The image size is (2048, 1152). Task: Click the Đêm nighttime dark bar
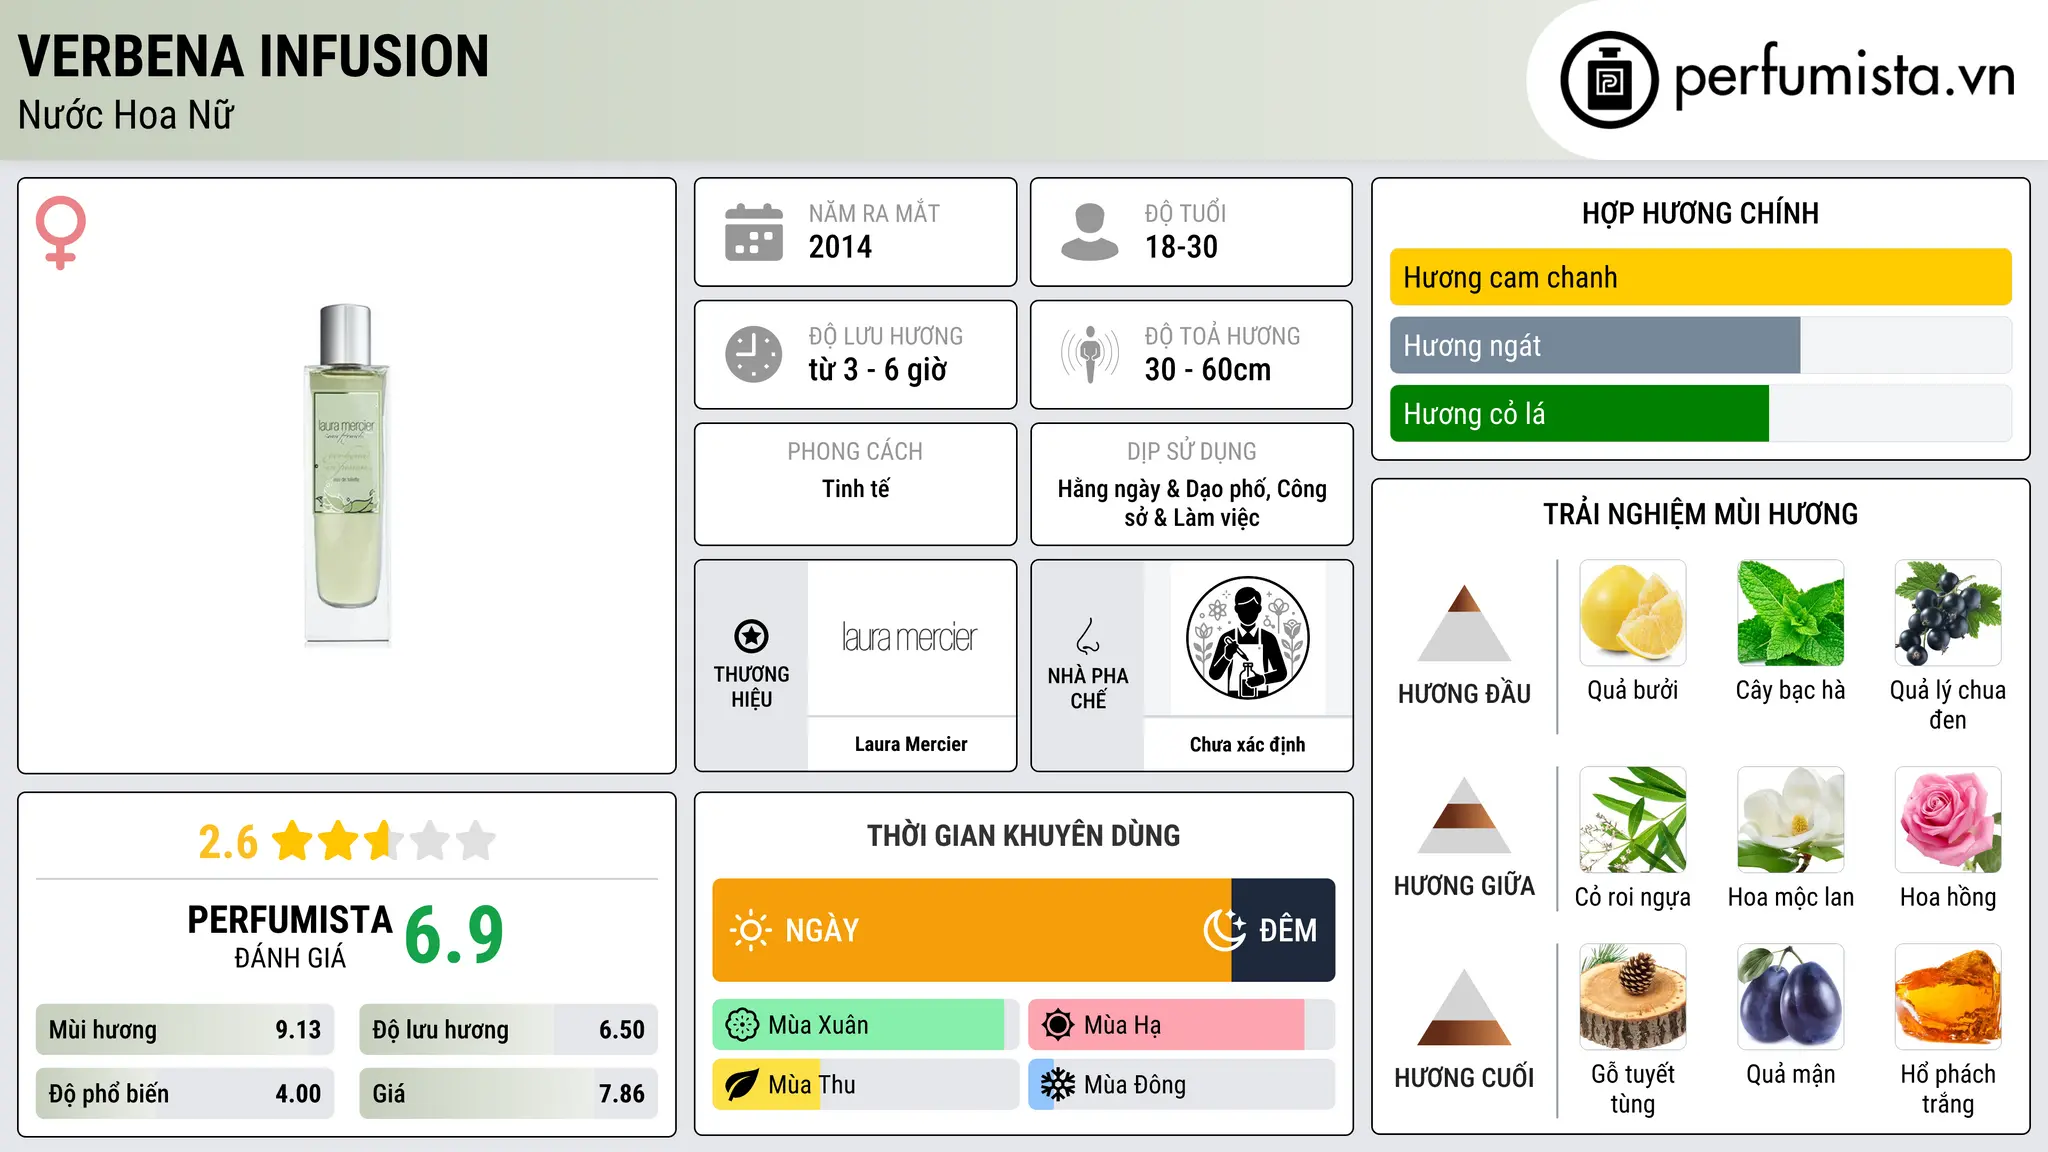(1283, 930)
